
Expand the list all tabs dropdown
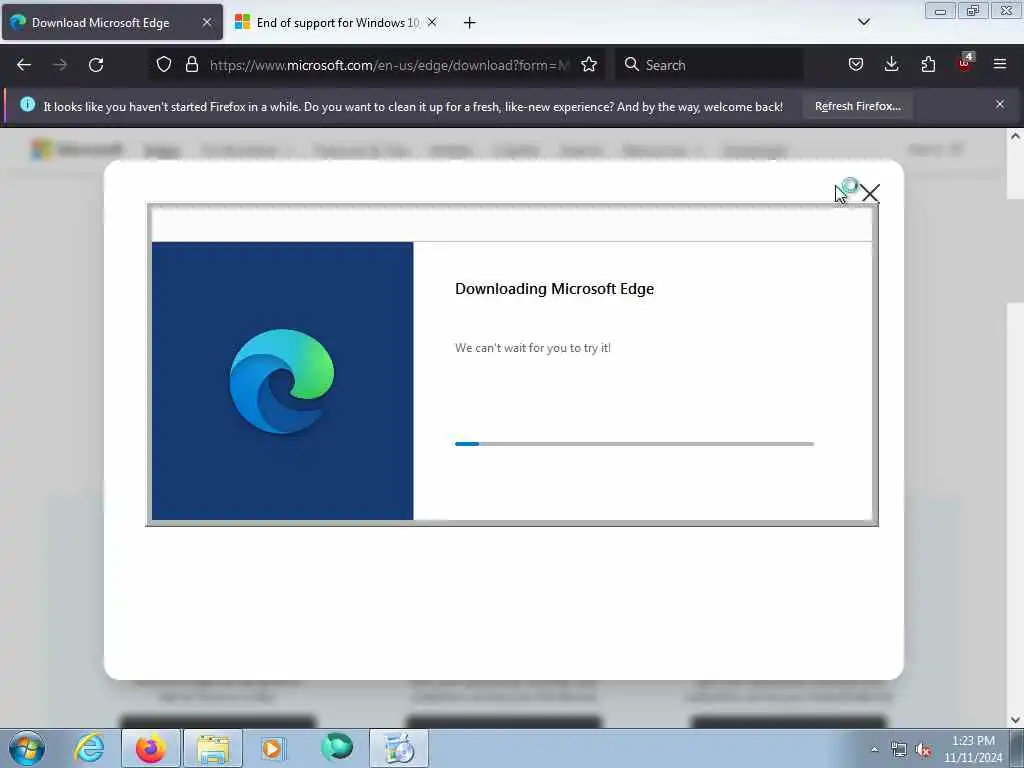click(x=863, y=22)
